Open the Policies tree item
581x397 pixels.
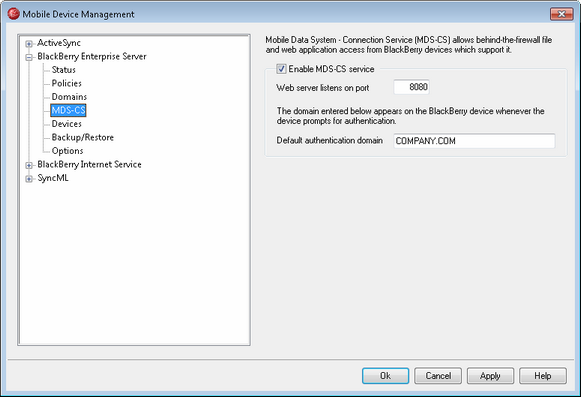pyautogui.click(x=66, y=83)
